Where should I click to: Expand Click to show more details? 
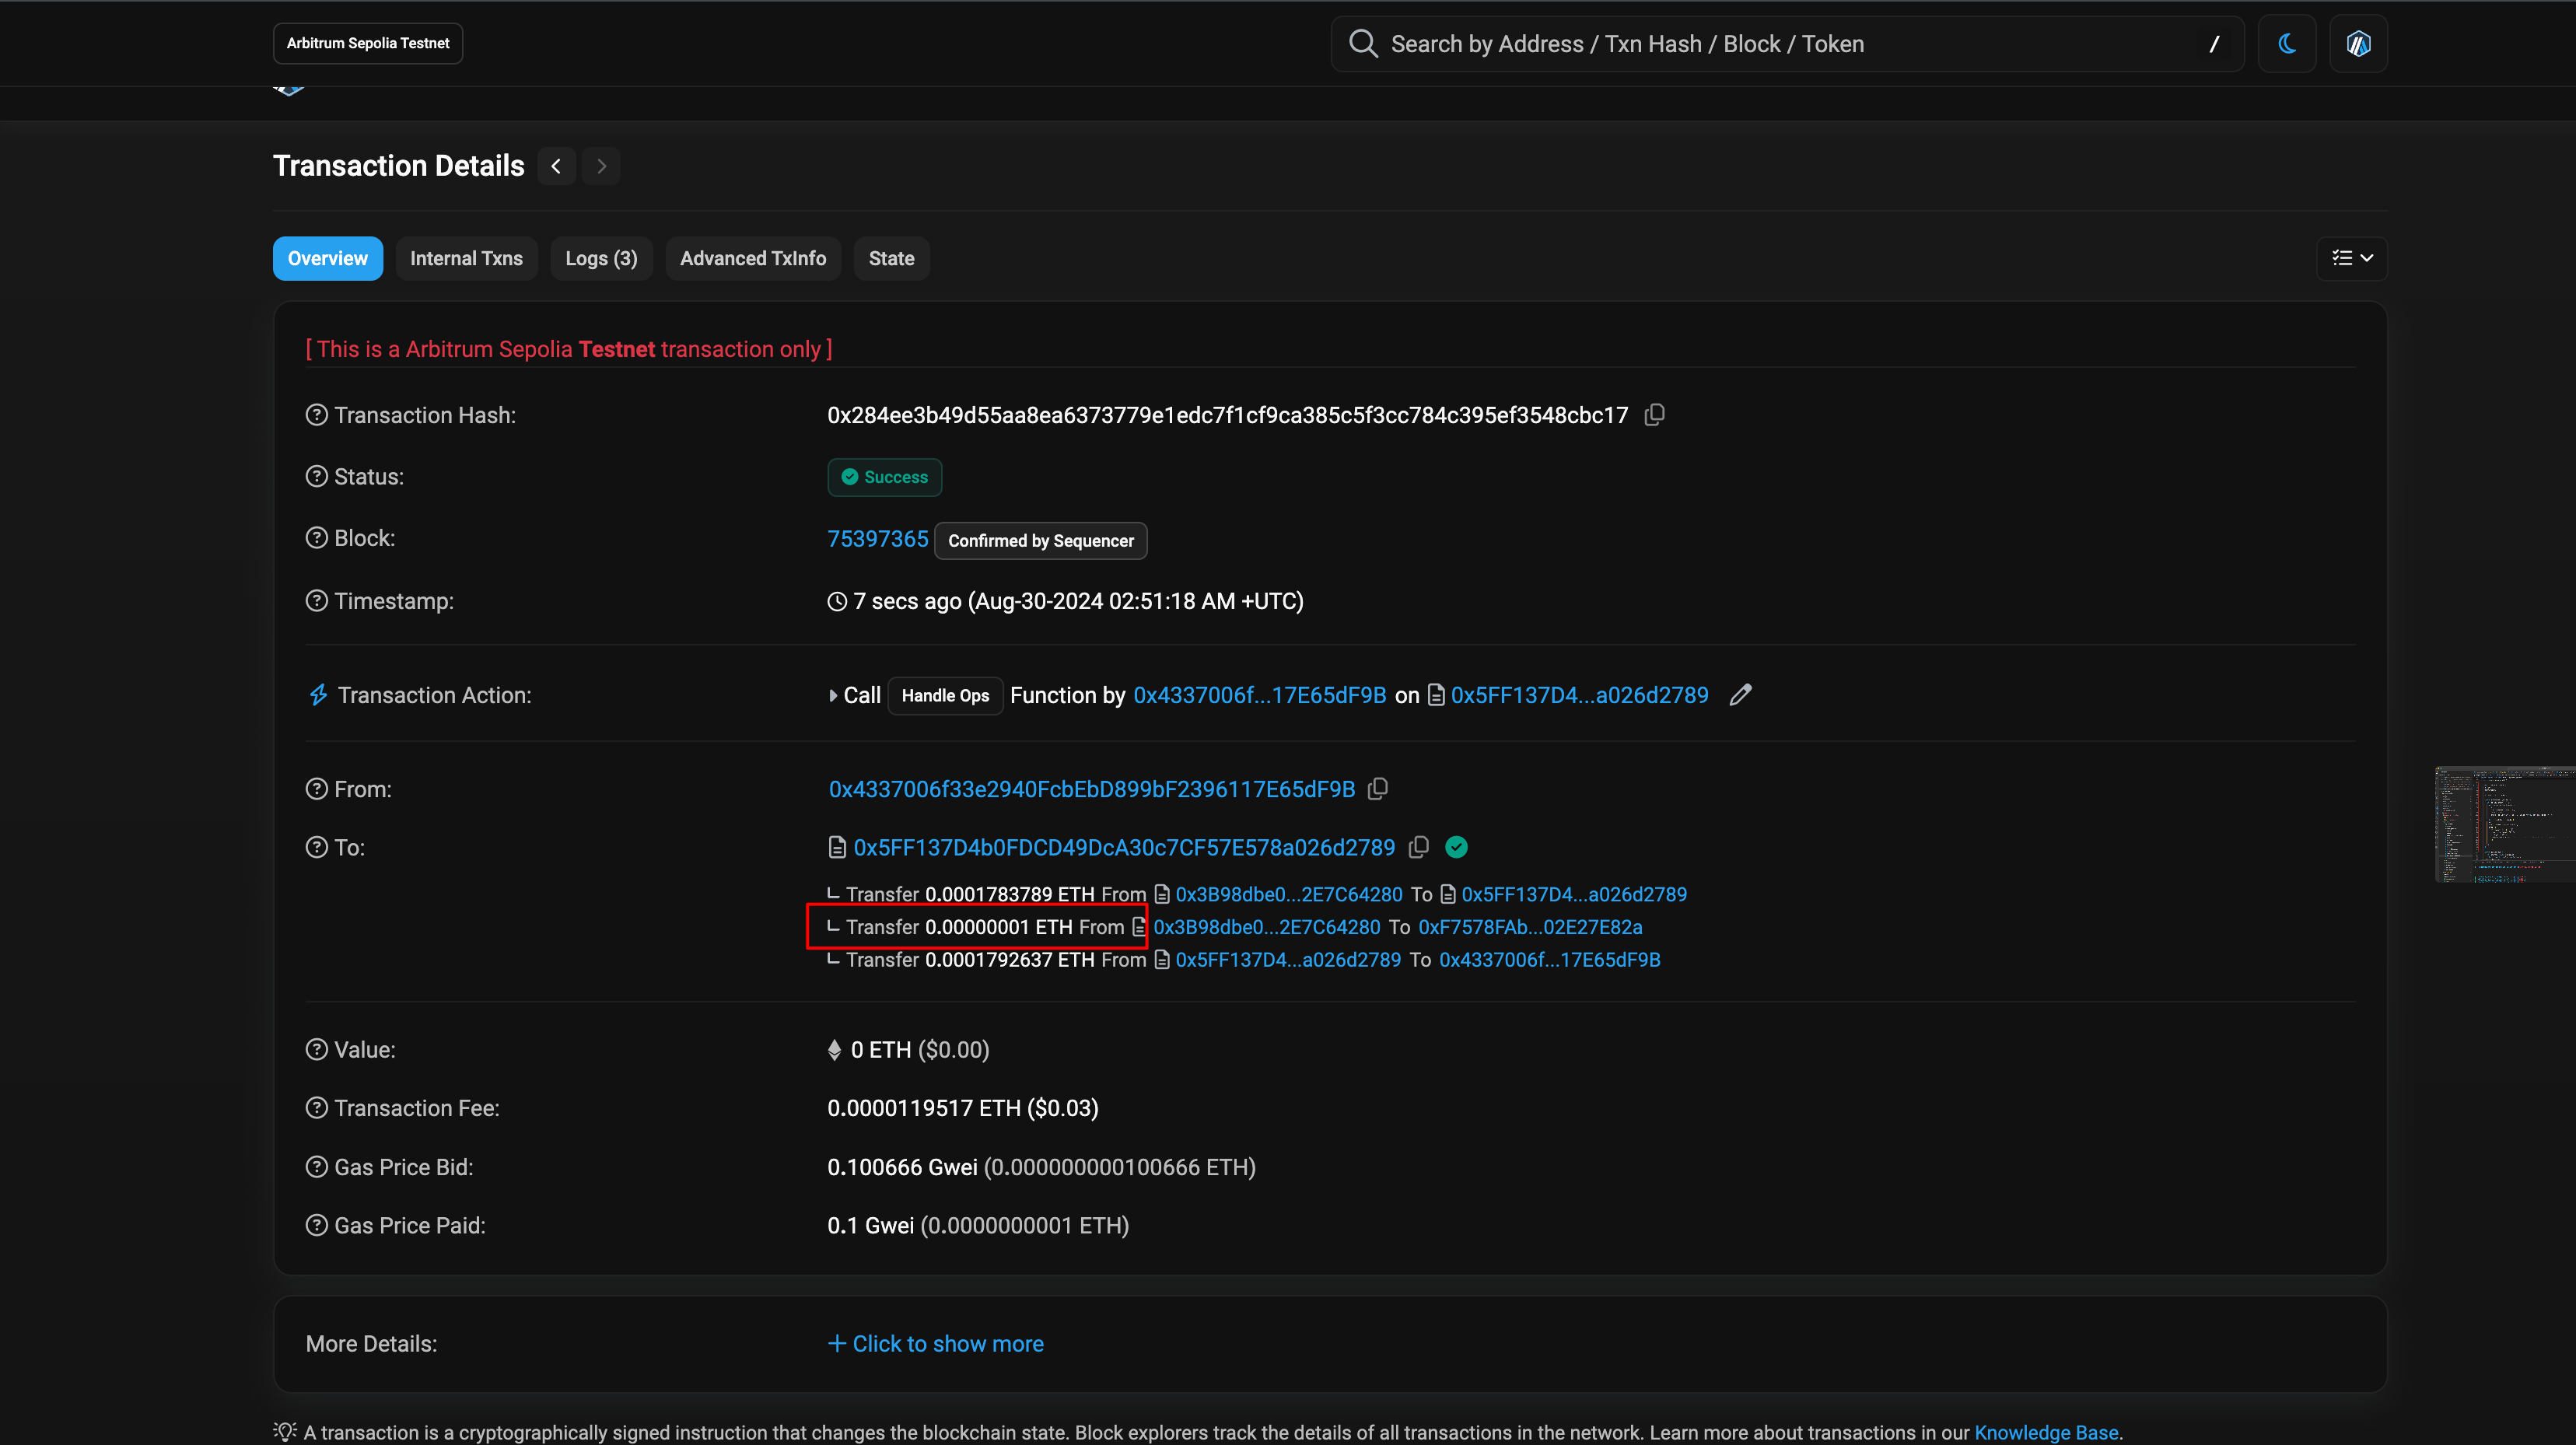pyautogui.click(x=936, y=1344)
